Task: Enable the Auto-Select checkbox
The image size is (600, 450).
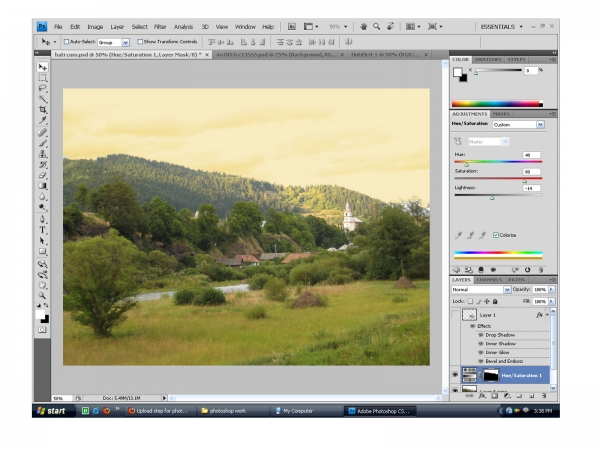Action: click(x=67, y=42)
